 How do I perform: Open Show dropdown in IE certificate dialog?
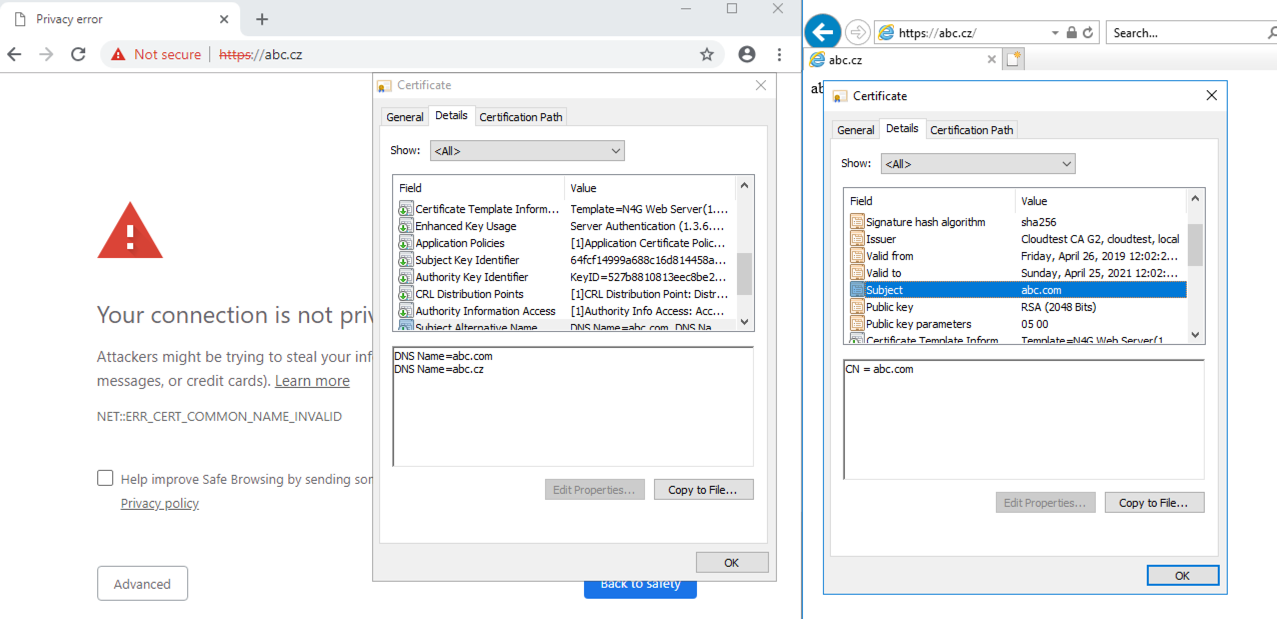tap(978, 163)
